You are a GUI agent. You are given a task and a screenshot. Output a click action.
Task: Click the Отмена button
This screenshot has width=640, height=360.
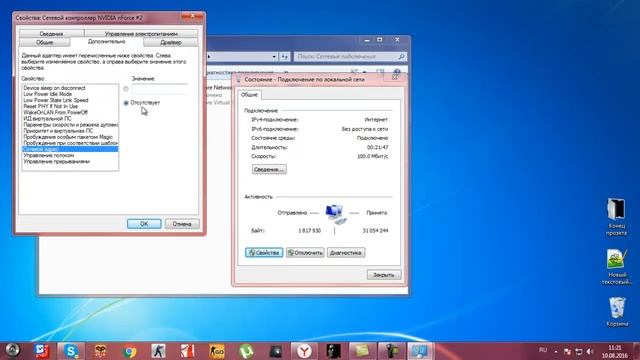[x=182, y=224]
